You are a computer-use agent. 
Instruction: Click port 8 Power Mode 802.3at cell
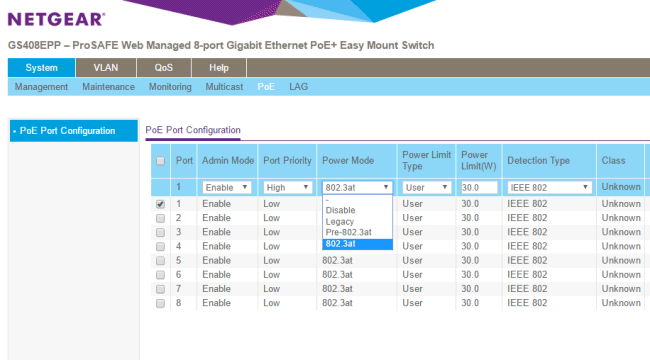337,303
